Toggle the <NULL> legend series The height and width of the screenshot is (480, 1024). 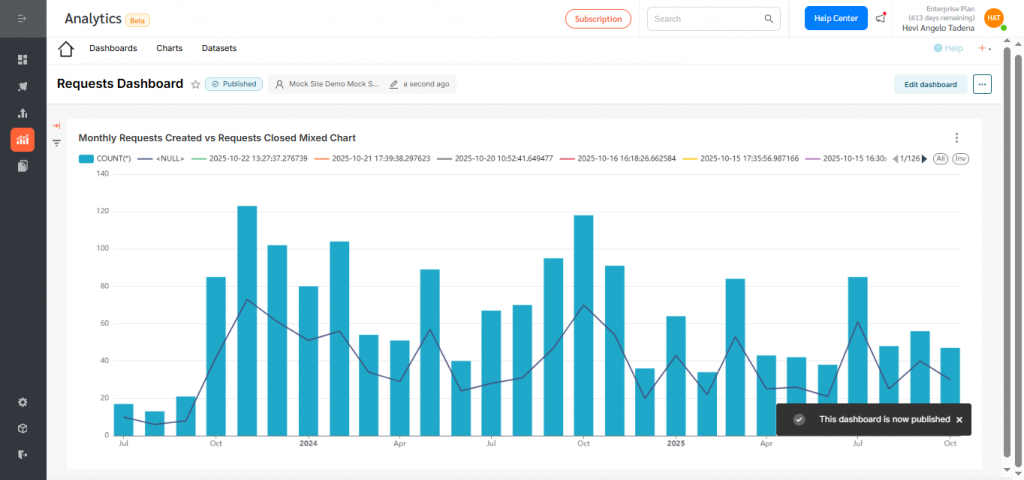coord(161,158)
